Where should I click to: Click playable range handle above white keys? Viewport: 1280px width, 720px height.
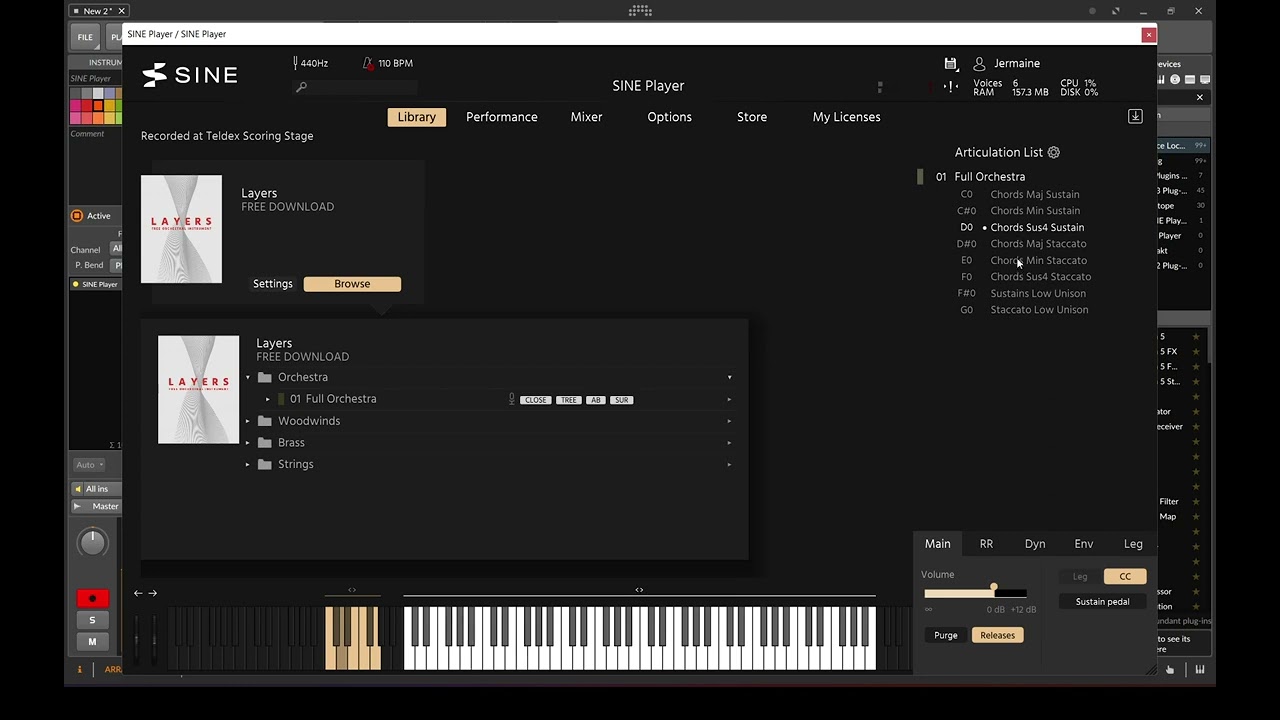tap(639, 590)
